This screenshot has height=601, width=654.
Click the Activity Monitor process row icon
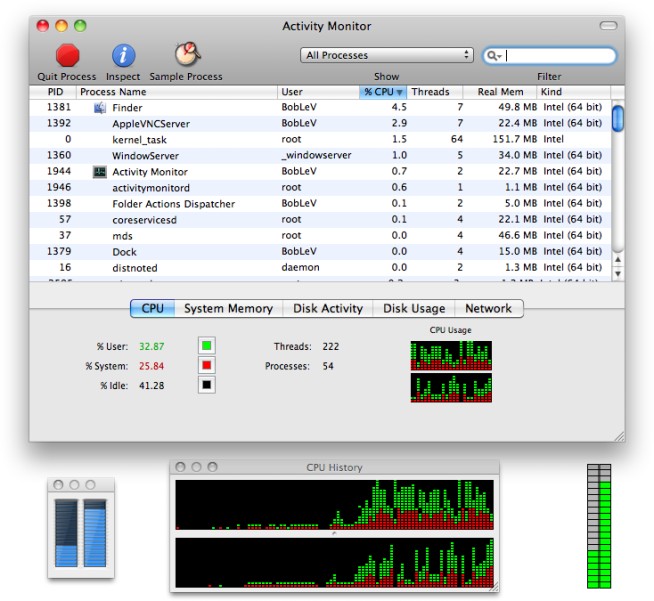(x=99, y=172)
